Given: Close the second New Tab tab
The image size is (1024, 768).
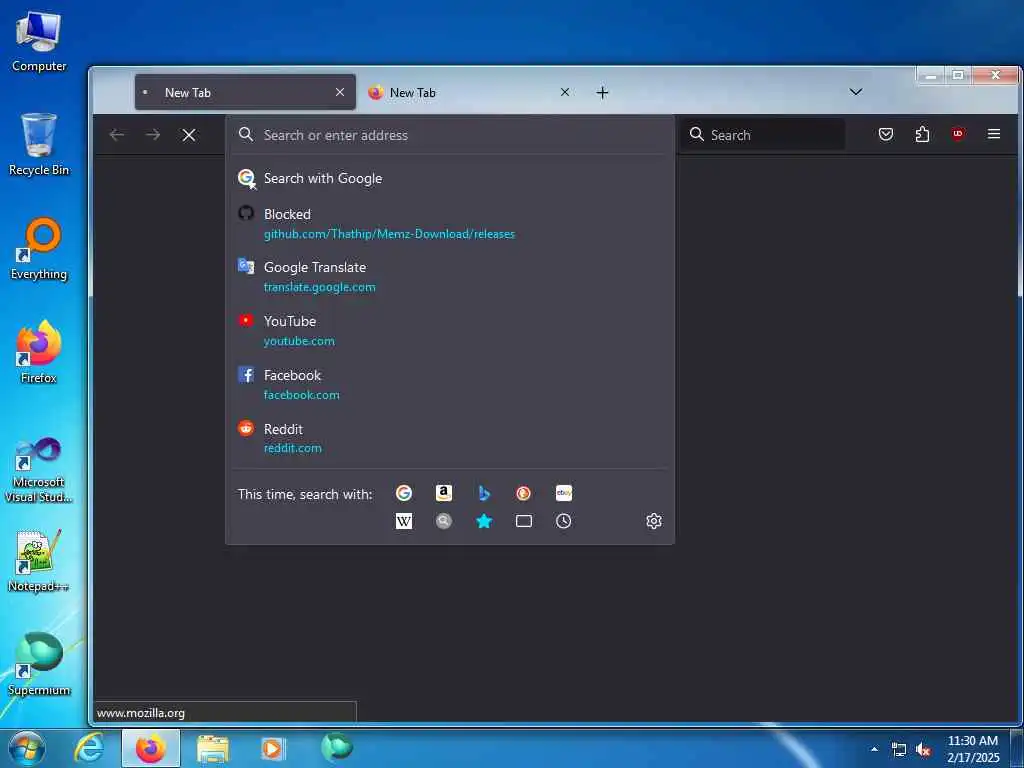Looking at the screenshot, I should [565, 92].
